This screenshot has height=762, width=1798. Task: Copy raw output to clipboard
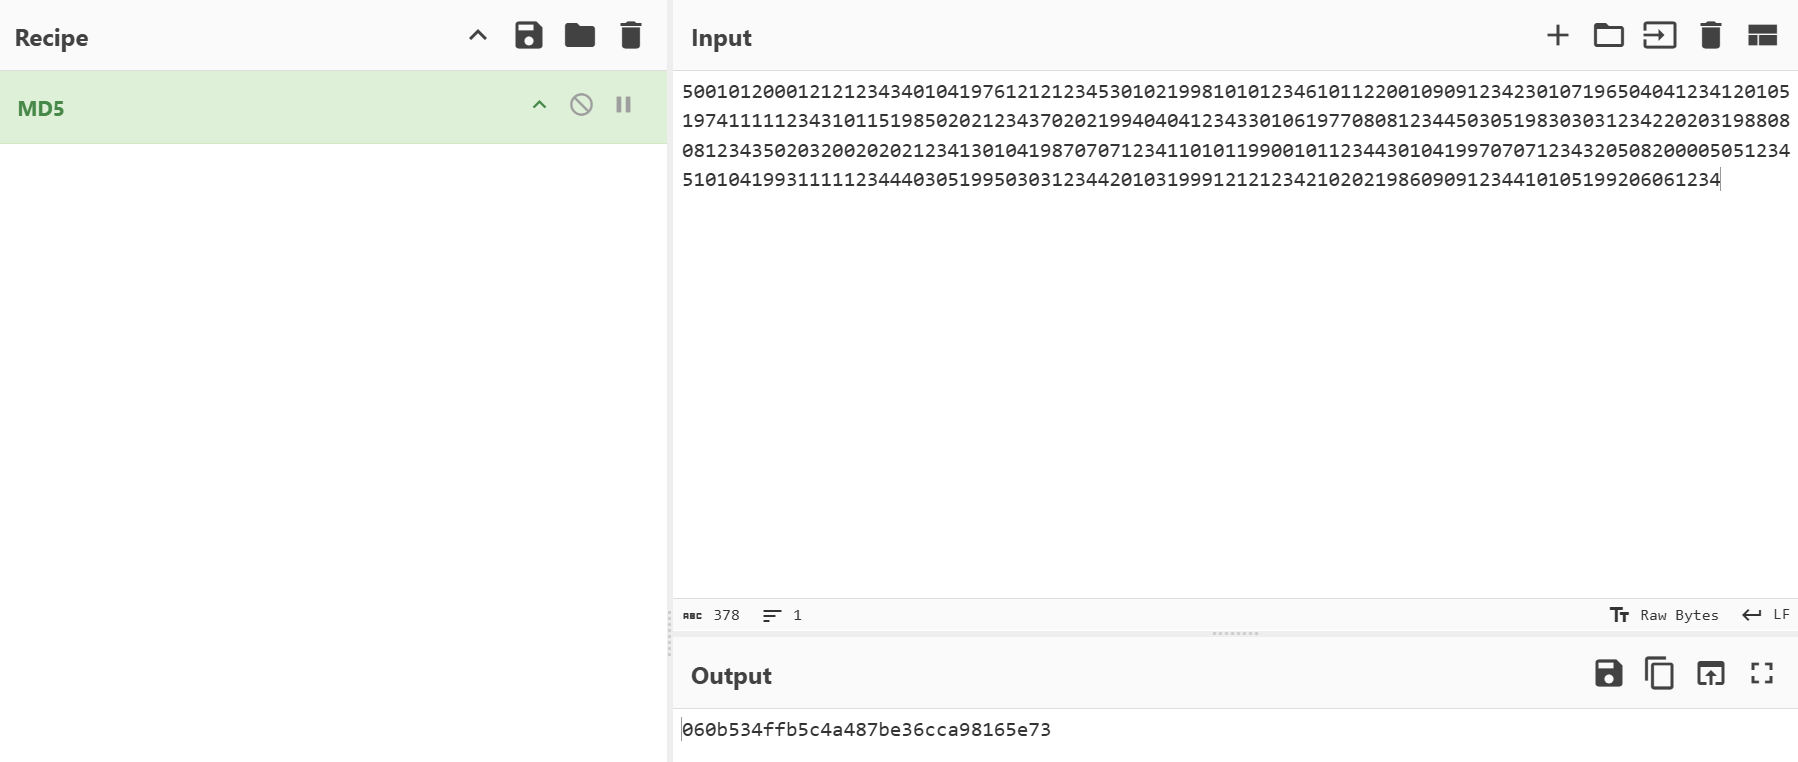[1659, 674]
